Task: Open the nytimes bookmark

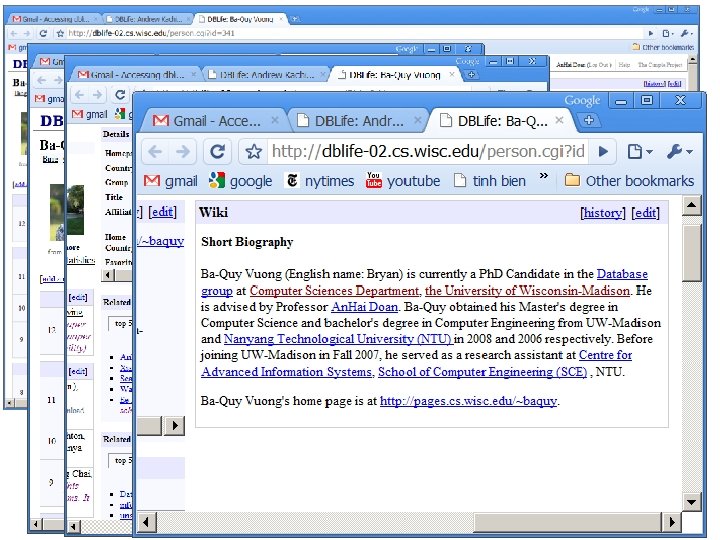Action: [320, 181]
